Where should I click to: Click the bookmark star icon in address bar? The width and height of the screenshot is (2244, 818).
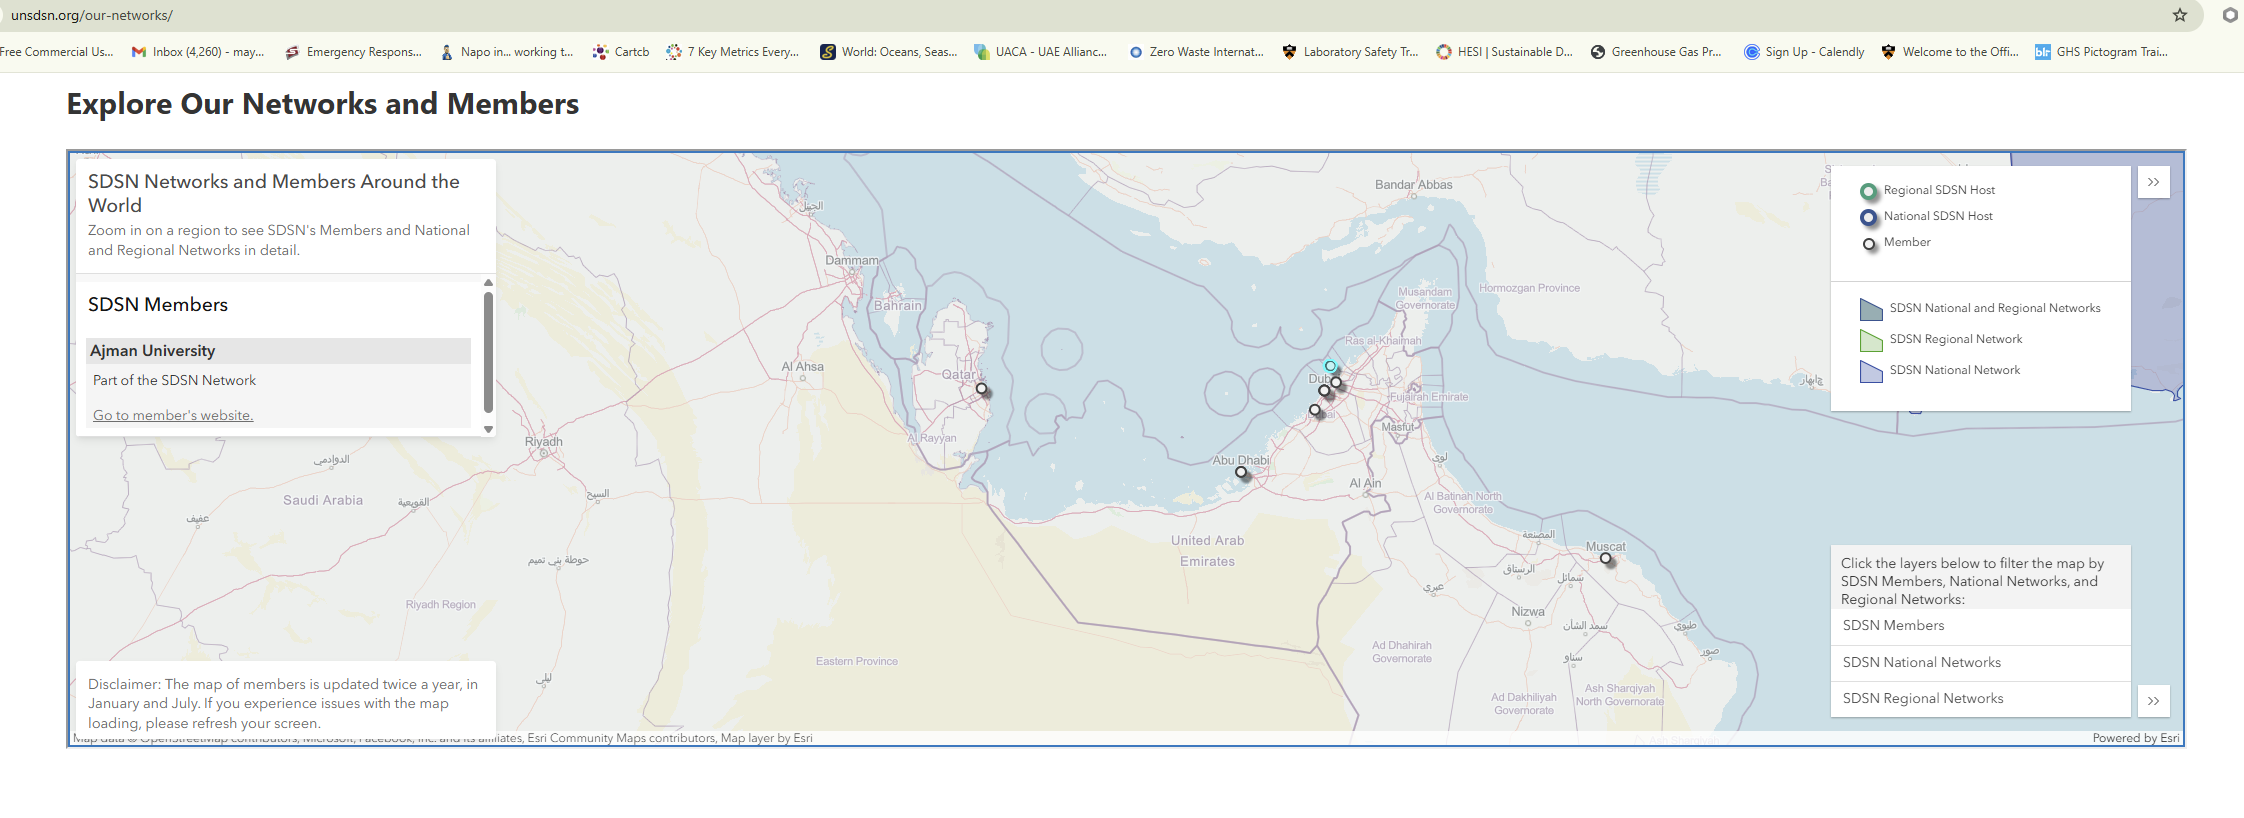tap(2180, 15)
